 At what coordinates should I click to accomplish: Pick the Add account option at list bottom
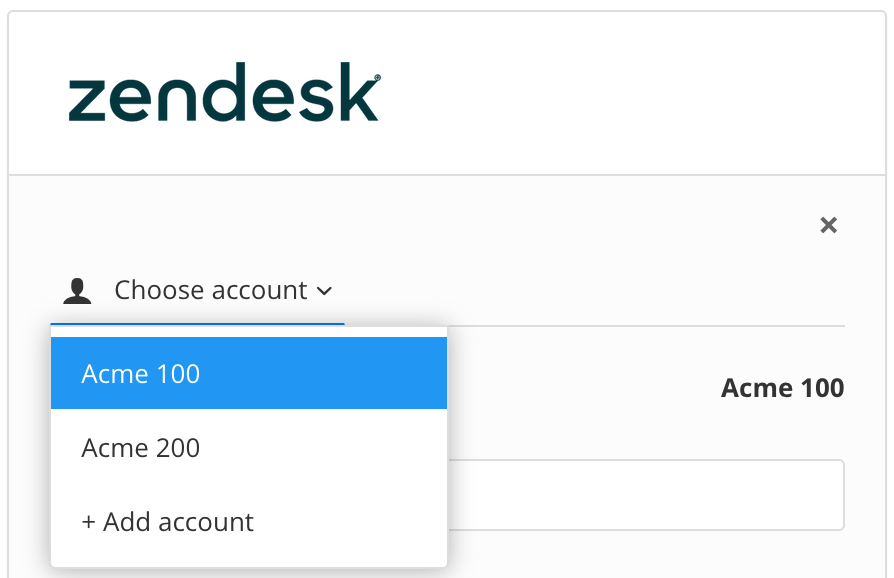pyautogui.click(x=166, y=521)
